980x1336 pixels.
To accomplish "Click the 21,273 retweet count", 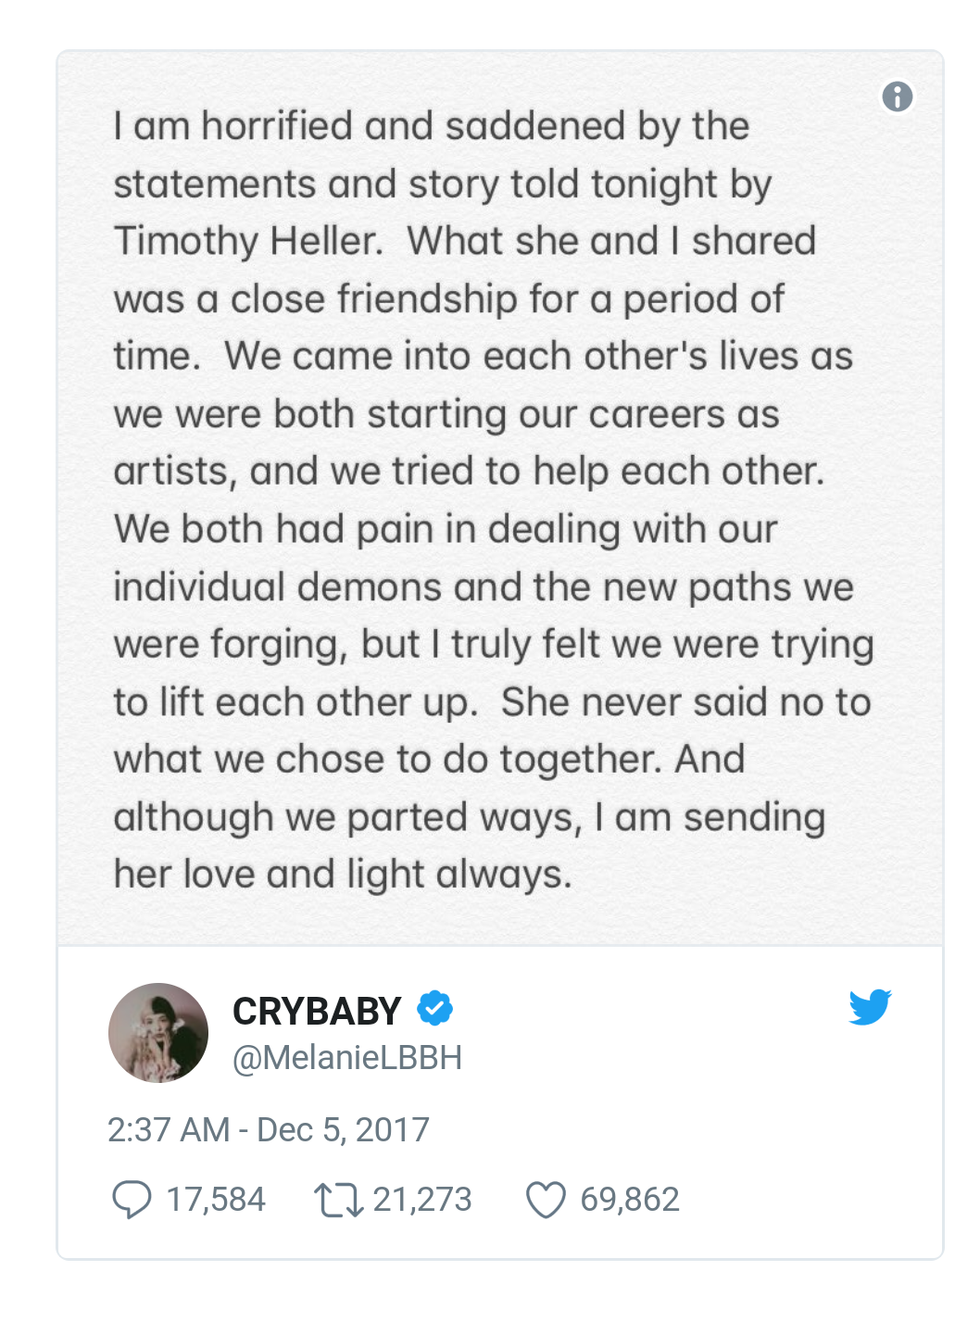I will pyautogui.click(x=422, y=1199).
